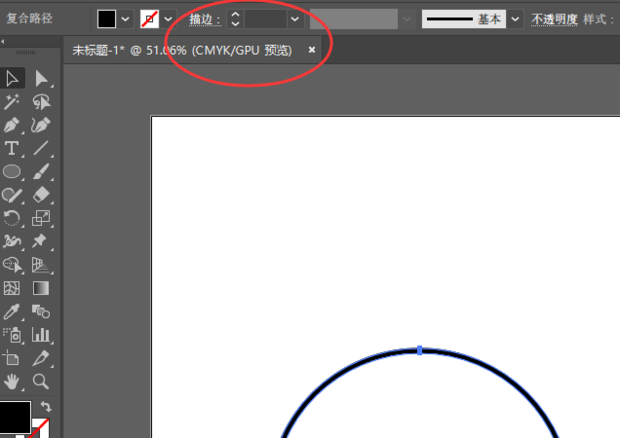Image resolution: width=620 pixels, height=438 pixels.
Task: Collapse the tools panel with arrow
Action: pos(3,41)
